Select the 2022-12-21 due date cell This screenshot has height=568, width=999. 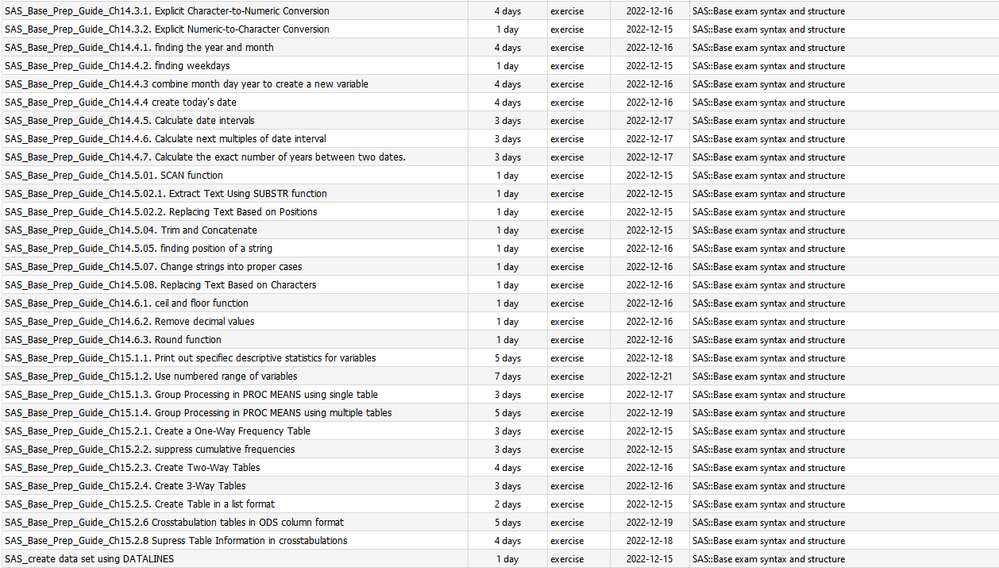tap(649, 376)
